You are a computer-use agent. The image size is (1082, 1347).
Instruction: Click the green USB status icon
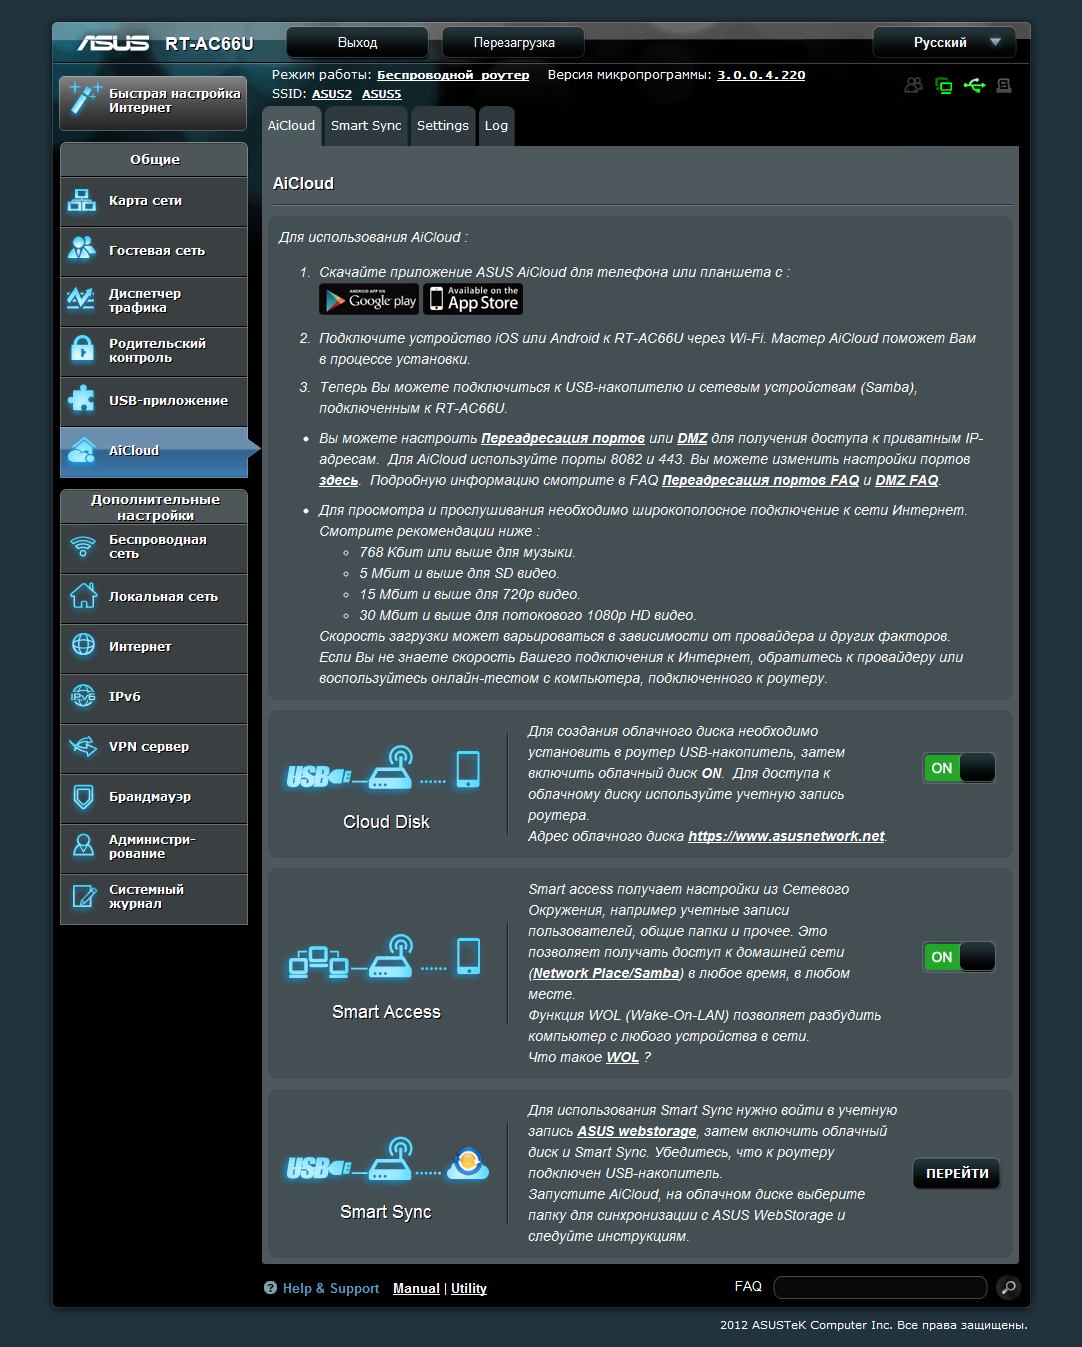tap(974, 86)
